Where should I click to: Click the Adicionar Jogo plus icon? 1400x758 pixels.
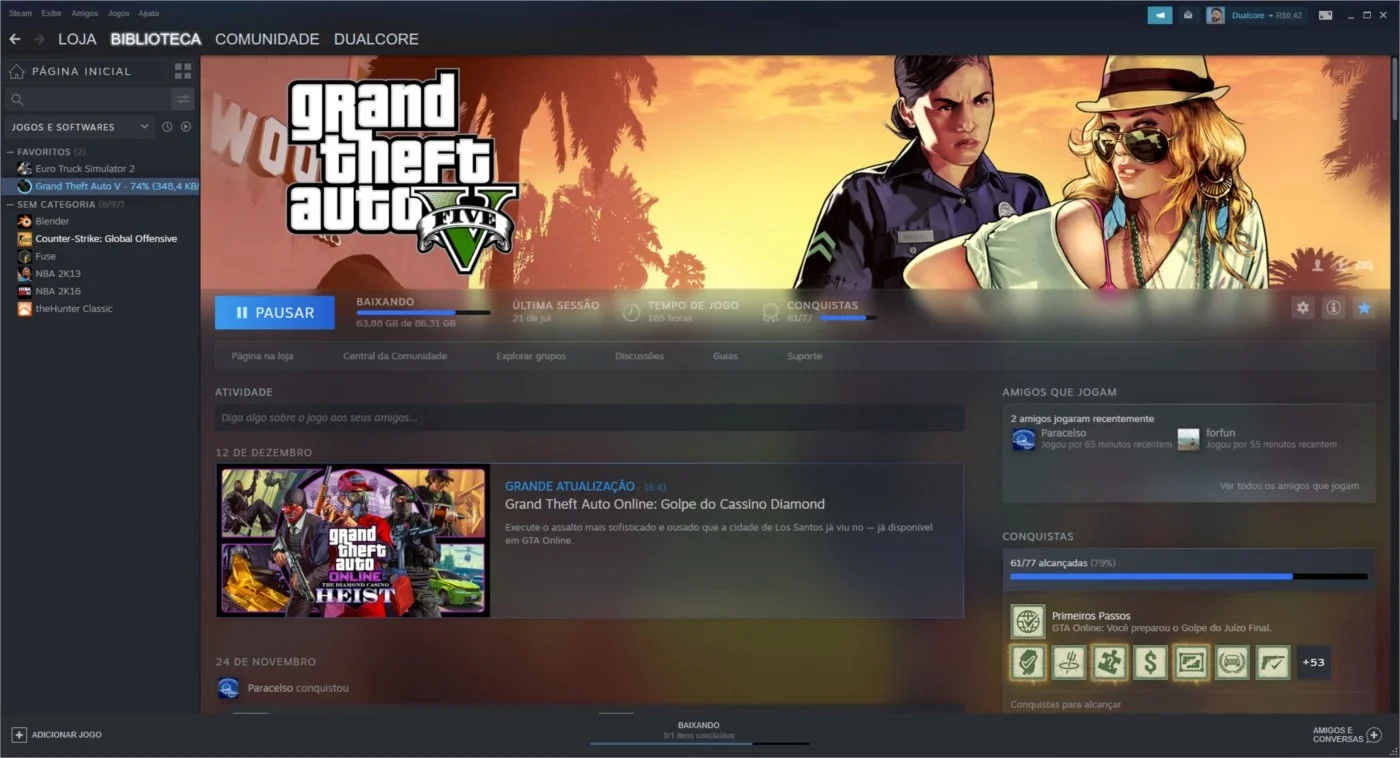click(19, 734)
